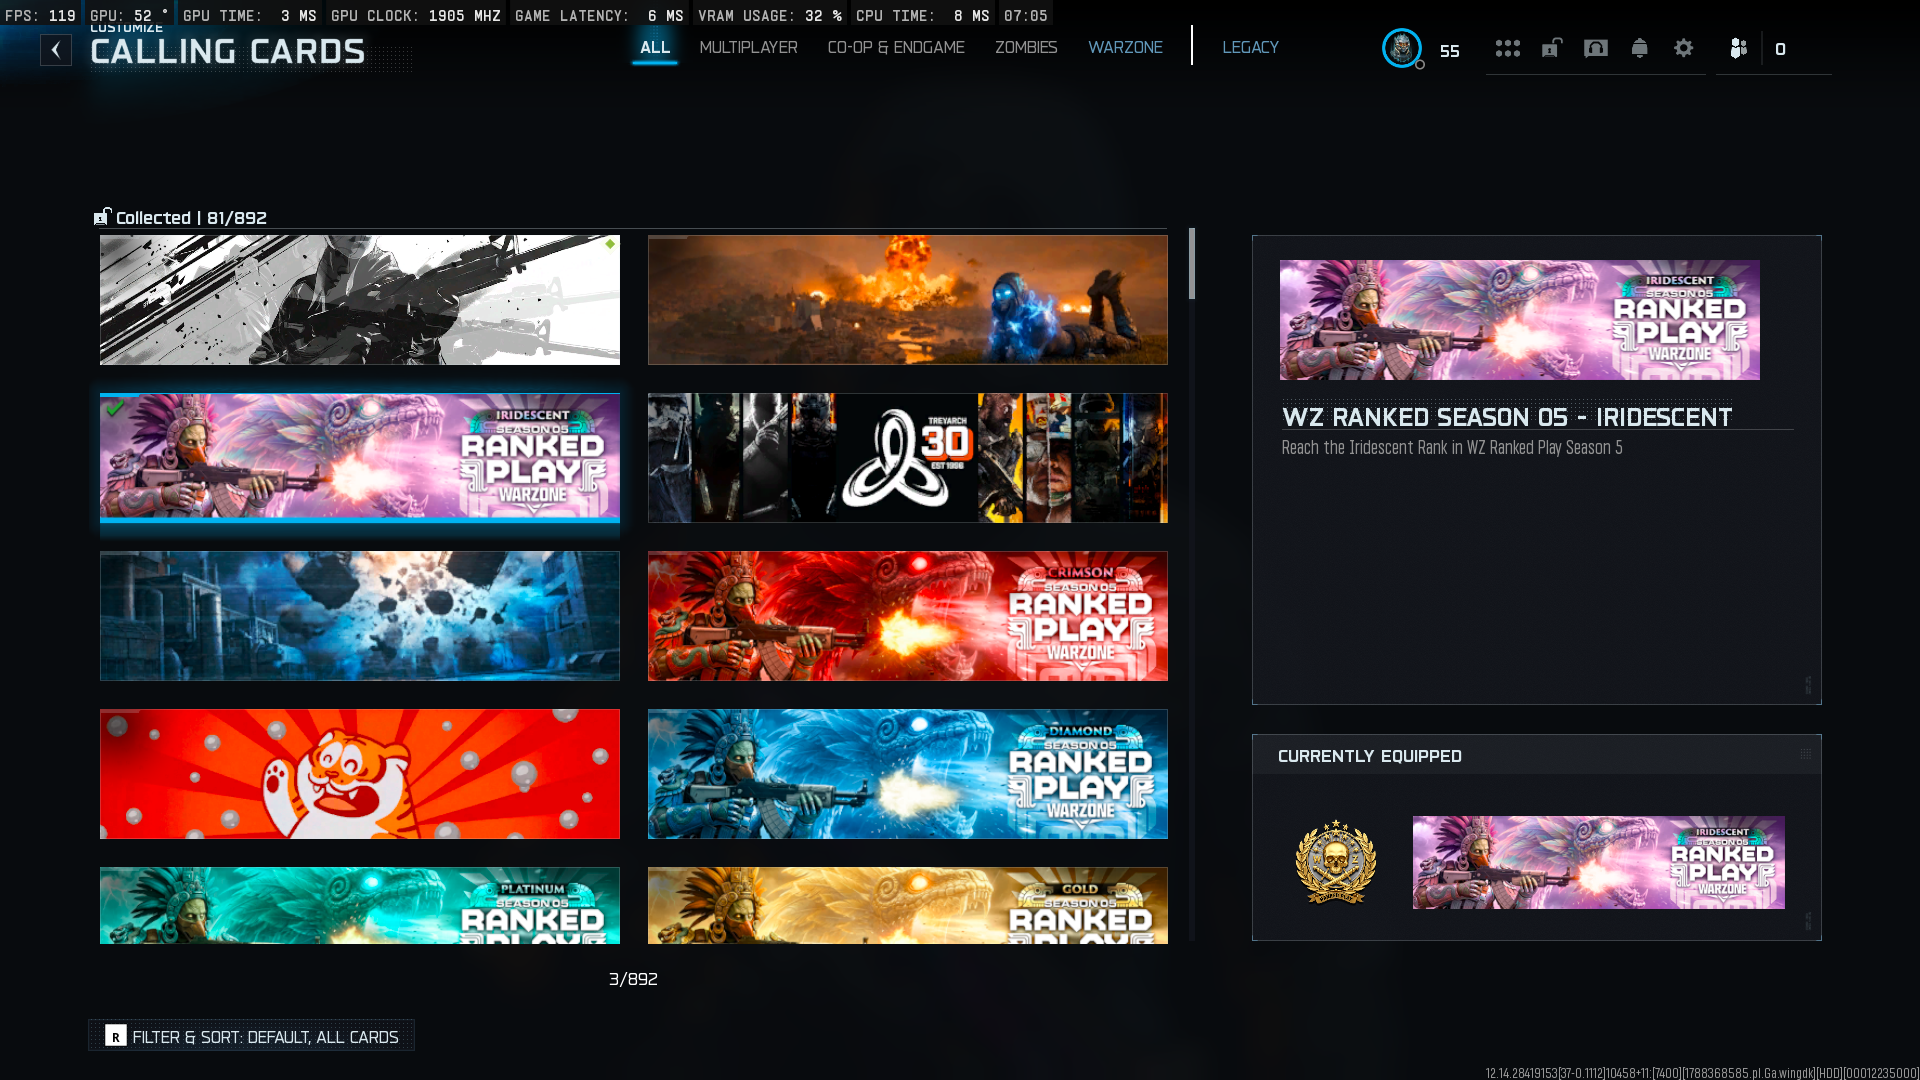The image size is (1920, 1080).
Task: Click the Collected 81/892 counter text
Action: click(x=191, y=218)
